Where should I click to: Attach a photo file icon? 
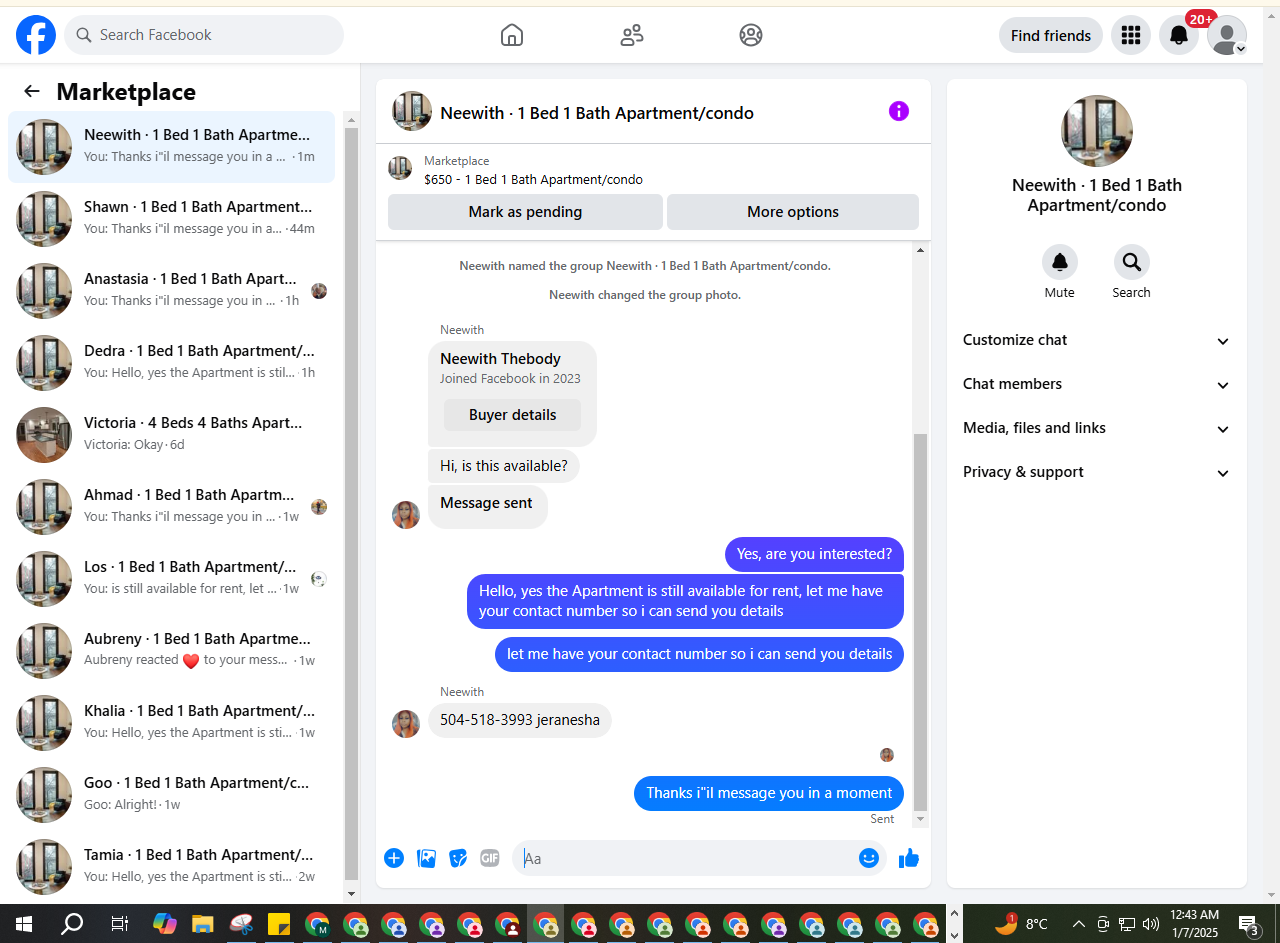click(426, 858)
